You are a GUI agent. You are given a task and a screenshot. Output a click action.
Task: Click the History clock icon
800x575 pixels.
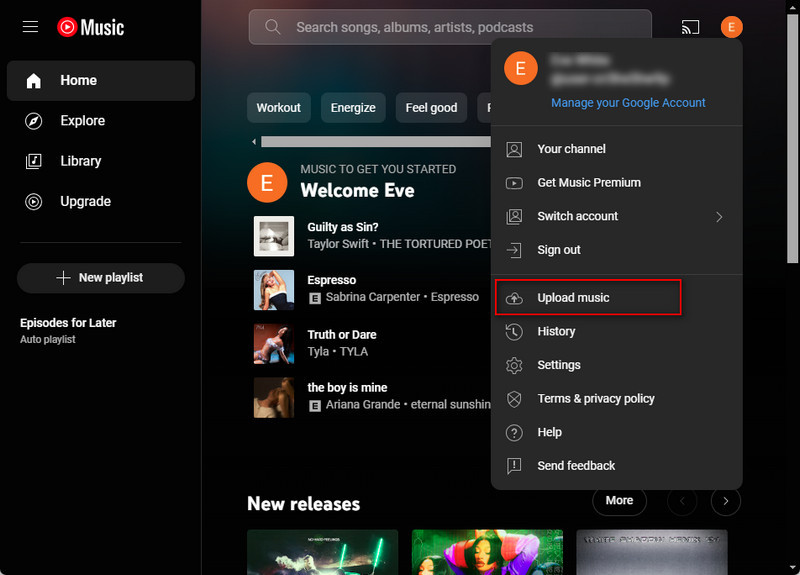point(514,332)
